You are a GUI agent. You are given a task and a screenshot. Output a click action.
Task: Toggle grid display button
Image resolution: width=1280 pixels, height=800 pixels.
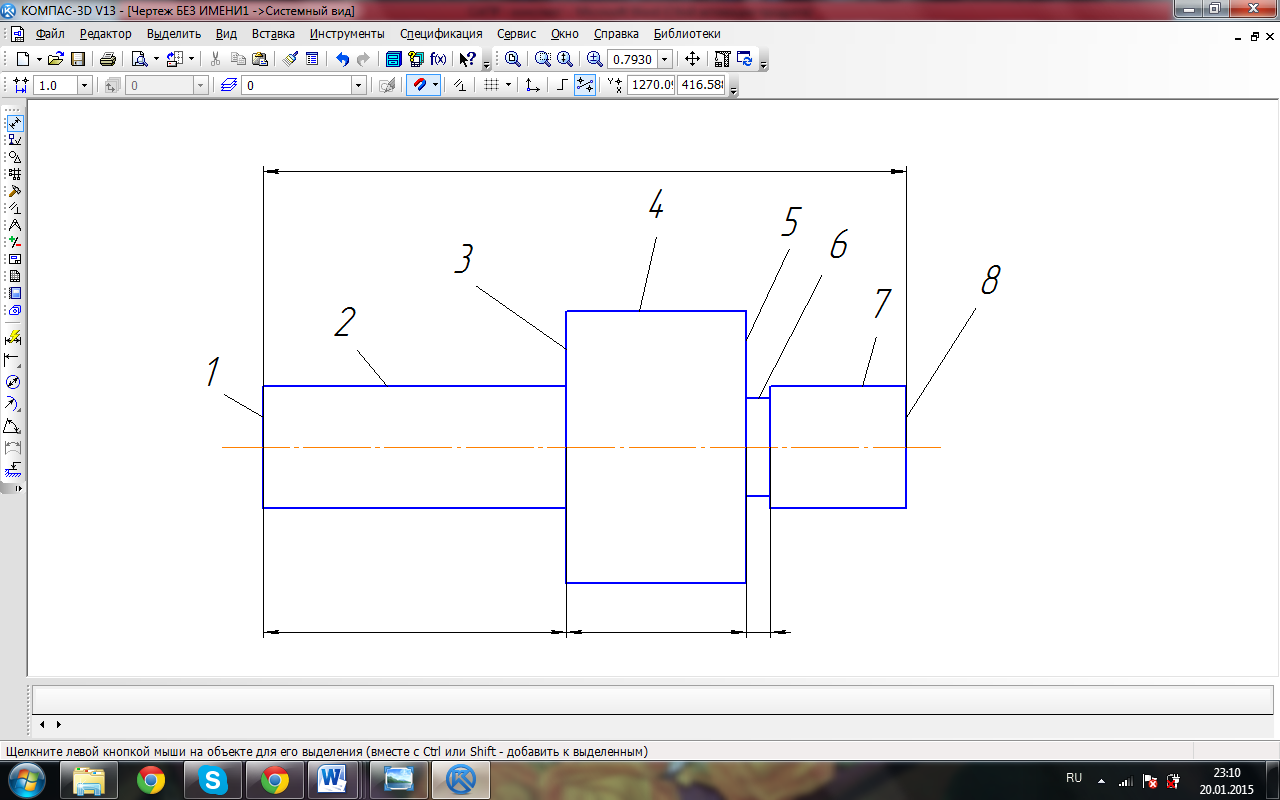point(491,85)
